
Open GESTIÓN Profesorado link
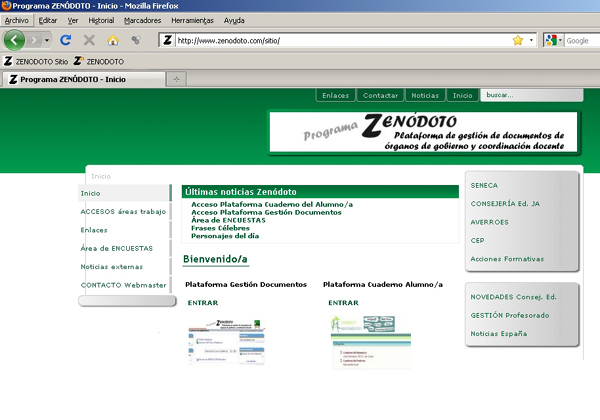click(510, 315)
